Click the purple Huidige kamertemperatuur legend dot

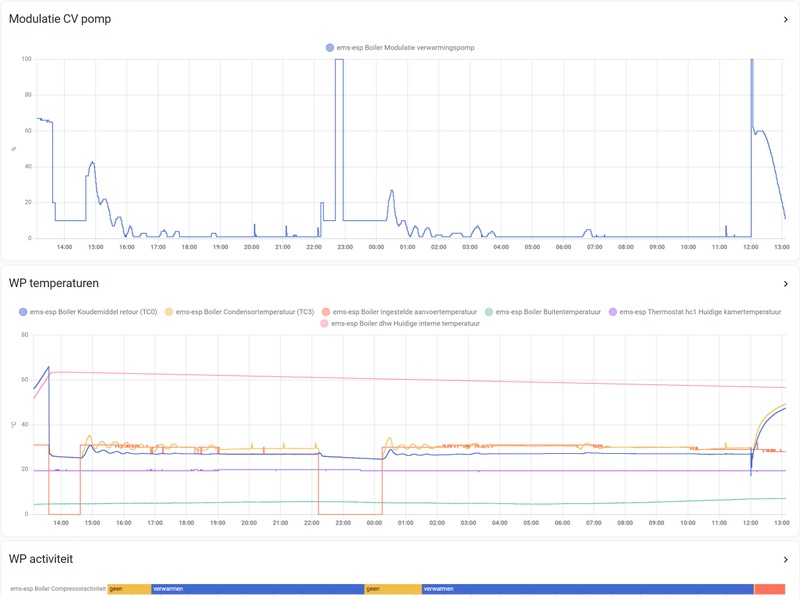614,310
